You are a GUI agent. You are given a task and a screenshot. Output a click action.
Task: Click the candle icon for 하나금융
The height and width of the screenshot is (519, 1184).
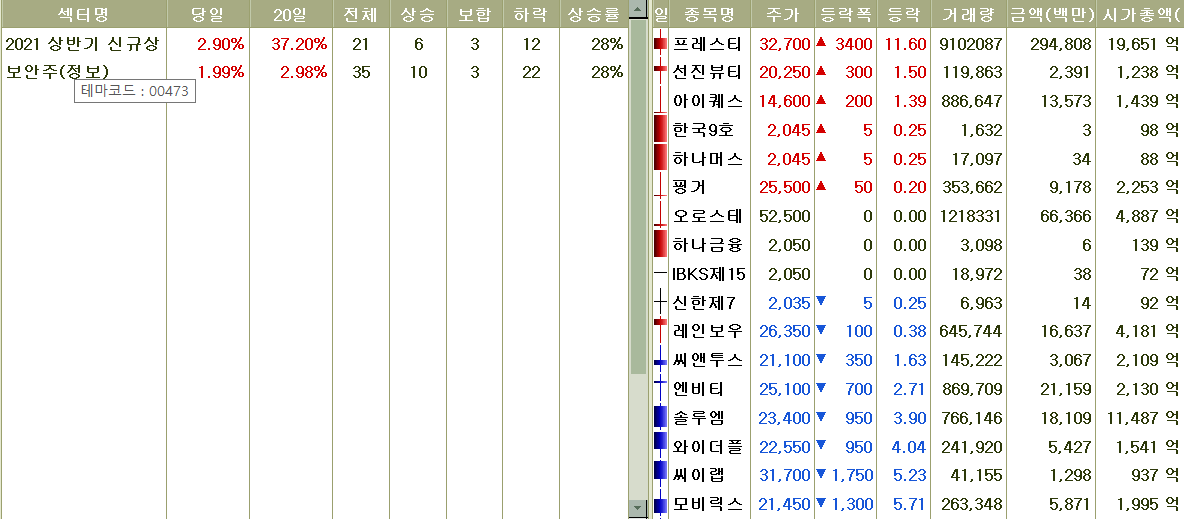(x=661, y=245)
